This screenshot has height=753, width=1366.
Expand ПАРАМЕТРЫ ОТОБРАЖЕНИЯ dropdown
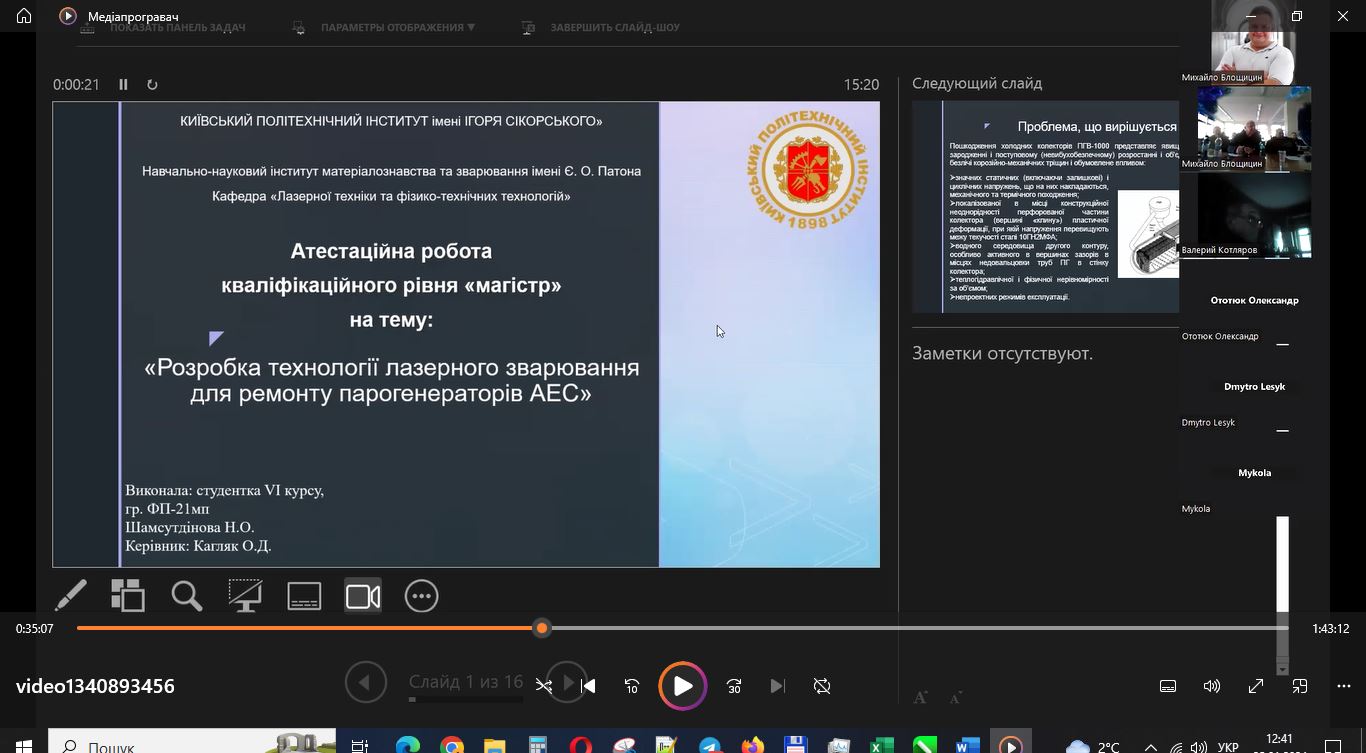pos(385,27)
